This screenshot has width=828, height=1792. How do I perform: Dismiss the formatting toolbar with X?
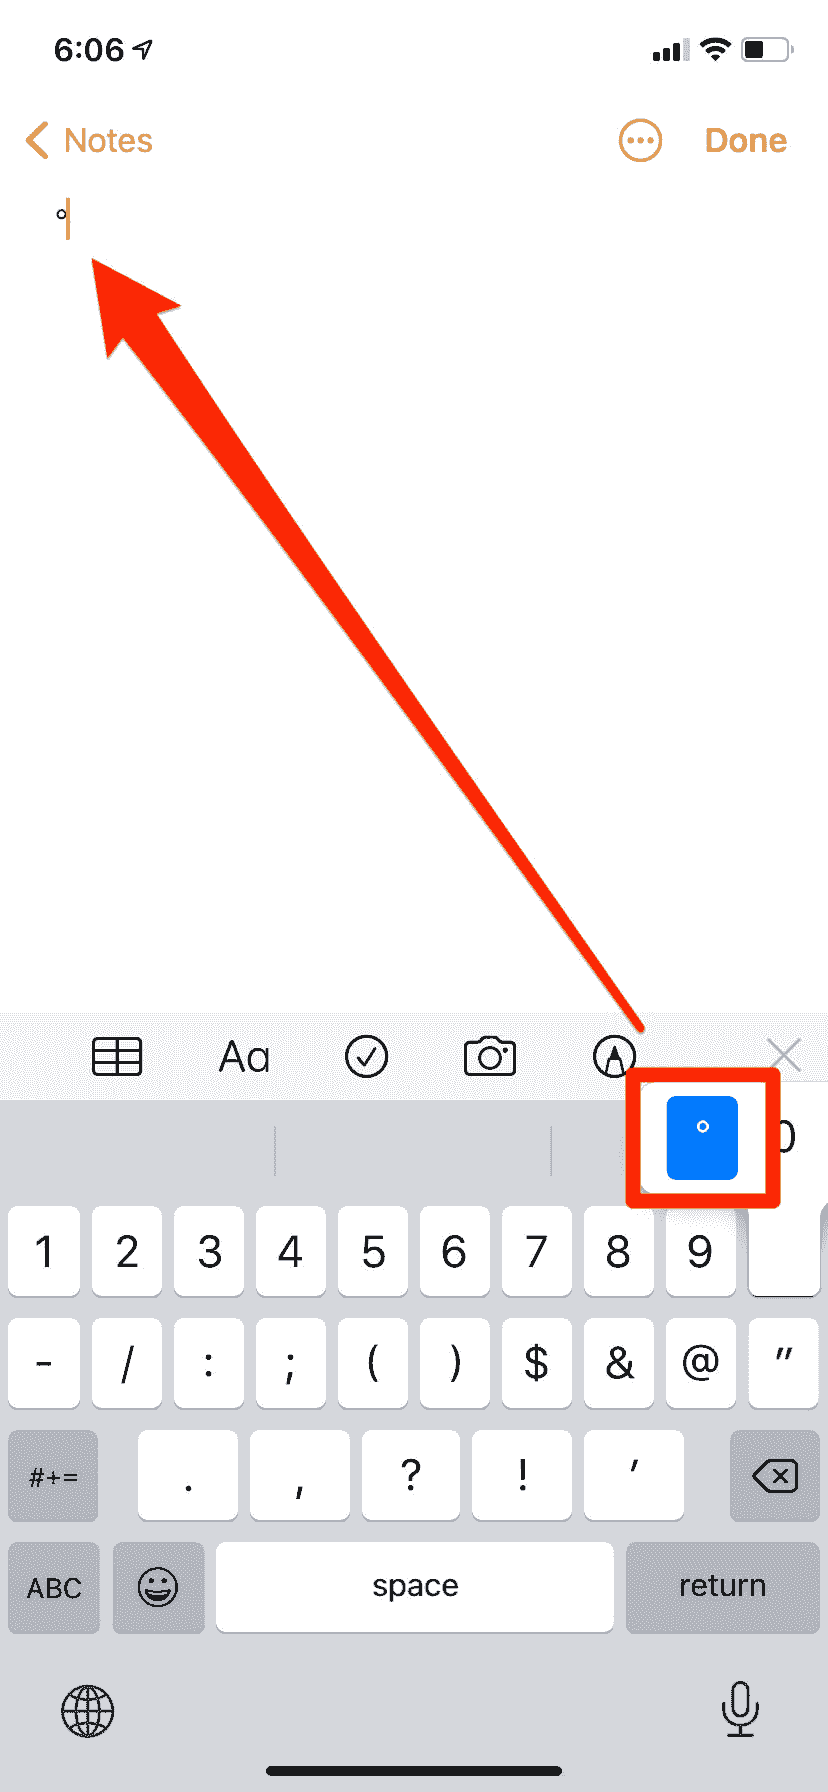tap(784, 1054)
